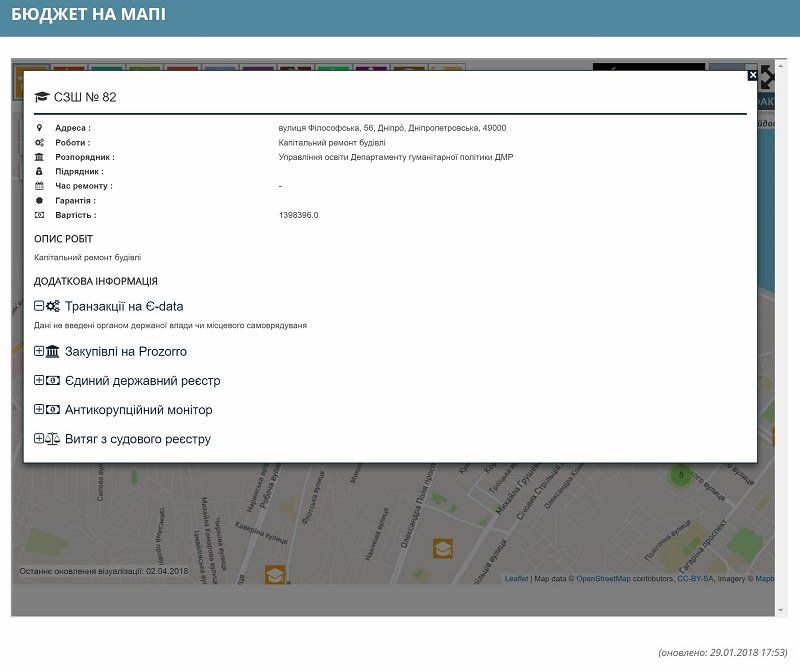Click the money icon beside Антикорупційний монітор
This screenshot has width=800, height=670.
point(53,410)
